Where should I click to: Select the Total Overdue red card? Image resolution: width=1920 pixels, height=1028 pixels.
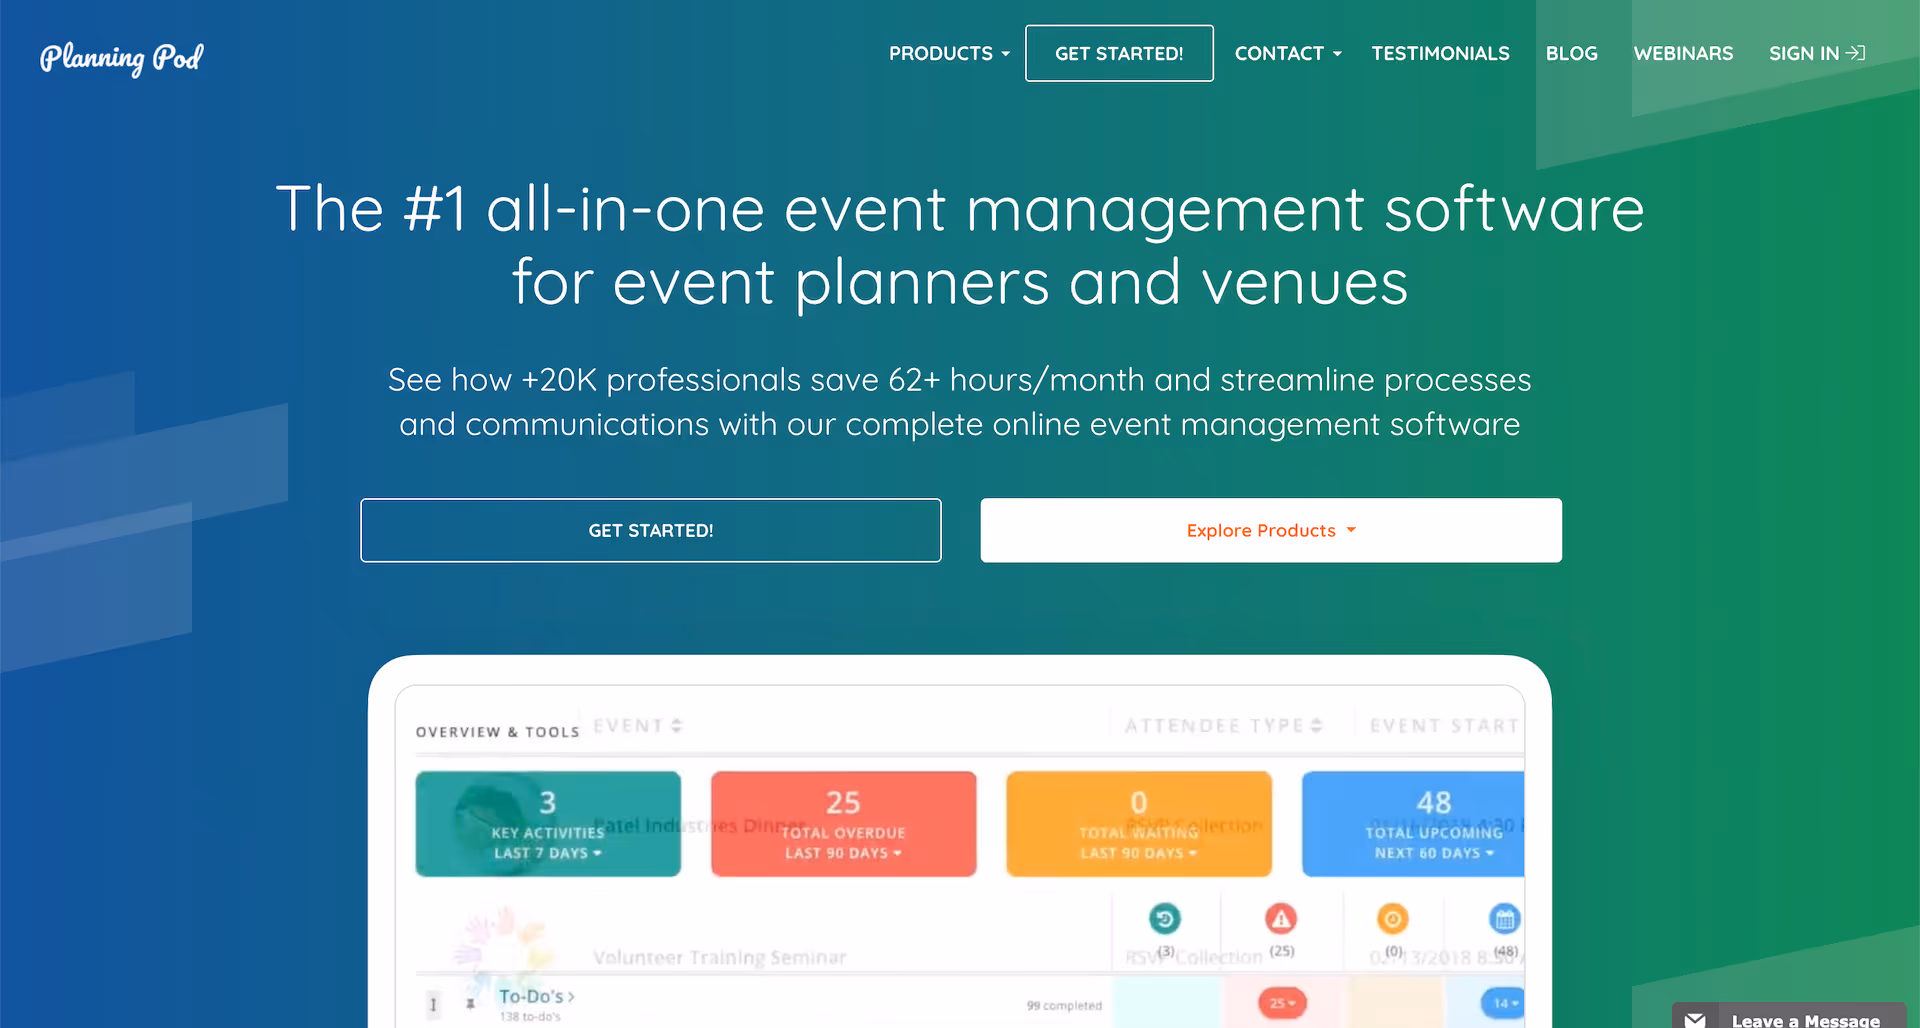click(843, 824)
